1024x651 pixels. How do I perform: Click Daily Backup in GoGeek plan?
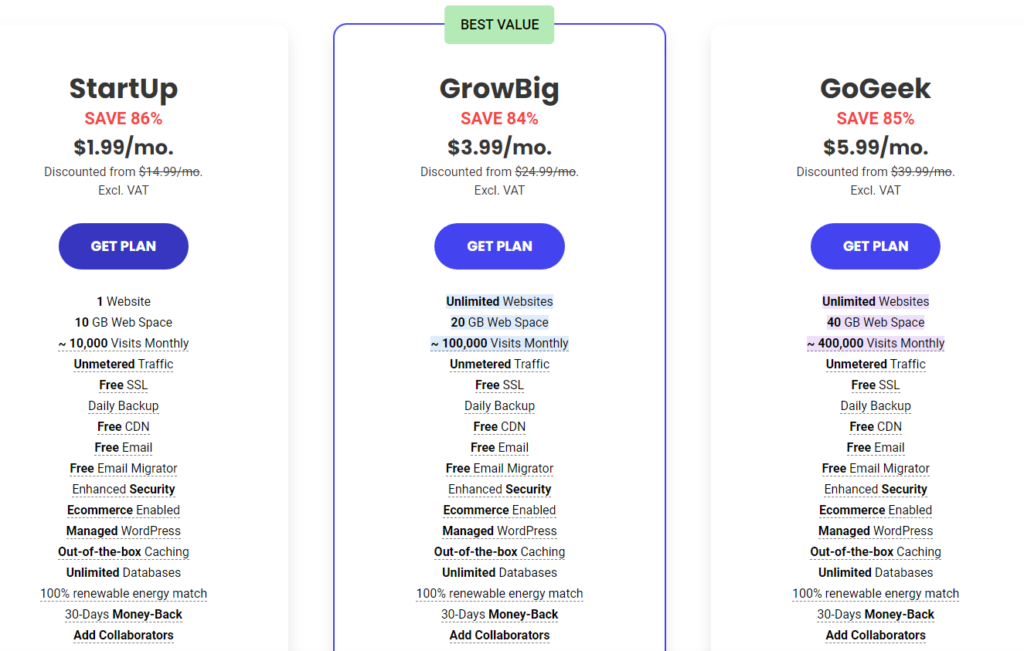click(875, 406)
